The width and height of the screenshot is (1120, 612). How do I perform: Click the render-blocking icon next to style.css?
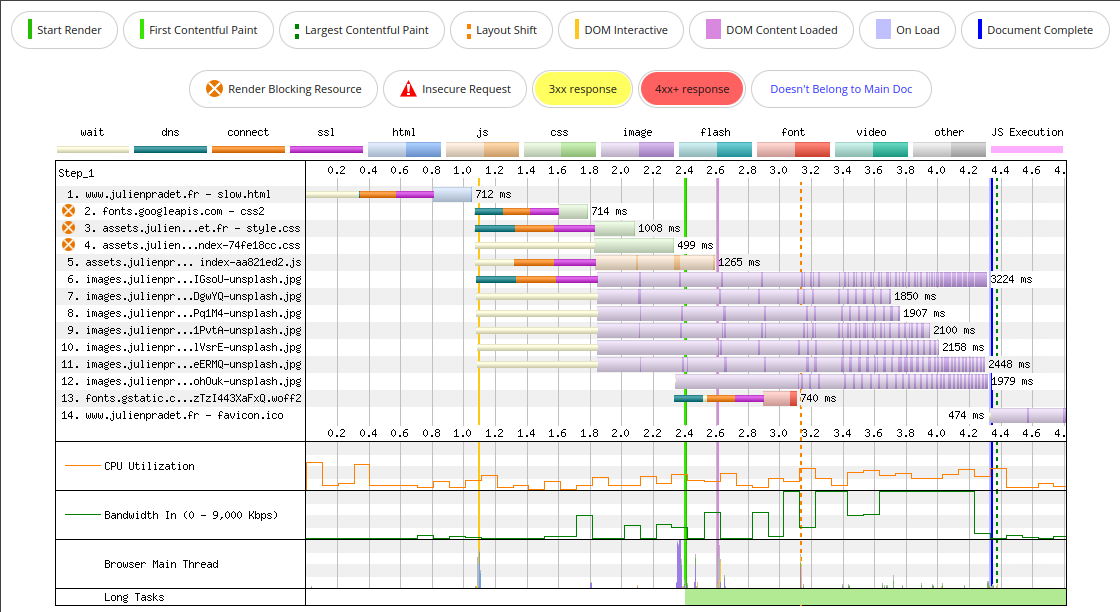[68, 228]
